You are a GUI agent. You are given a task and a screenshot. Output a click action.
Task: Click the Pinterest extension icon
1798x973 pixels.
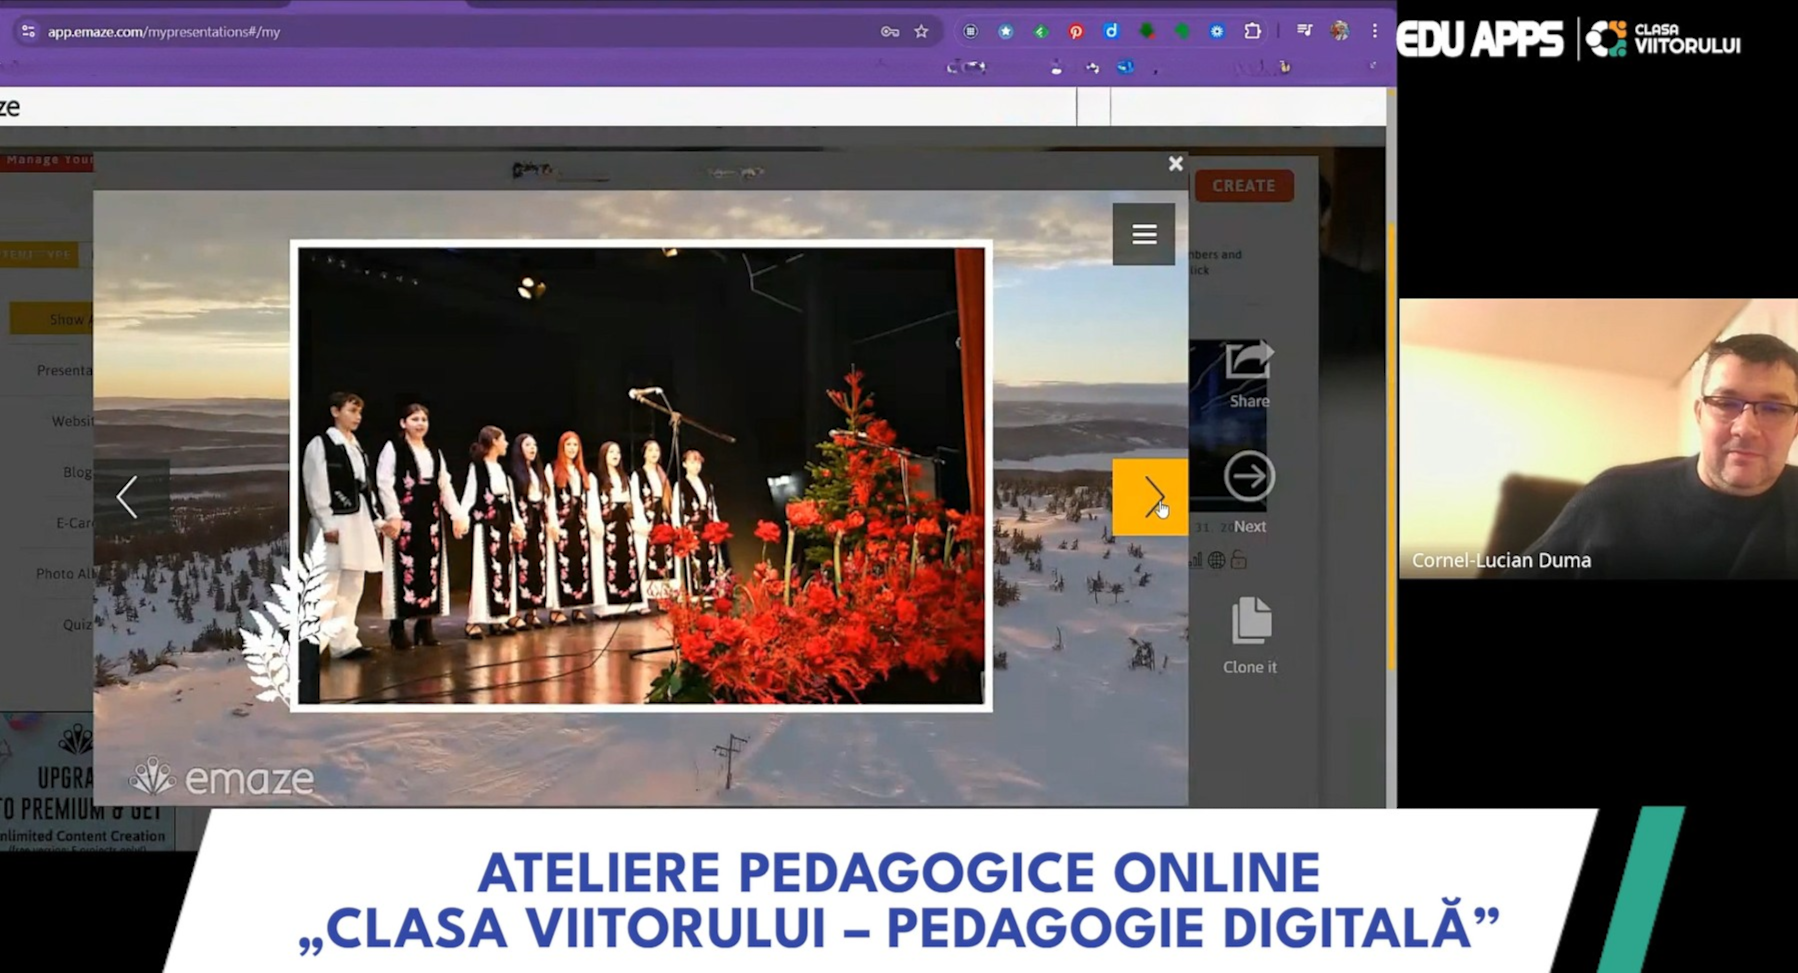(x=1076, y=32)
